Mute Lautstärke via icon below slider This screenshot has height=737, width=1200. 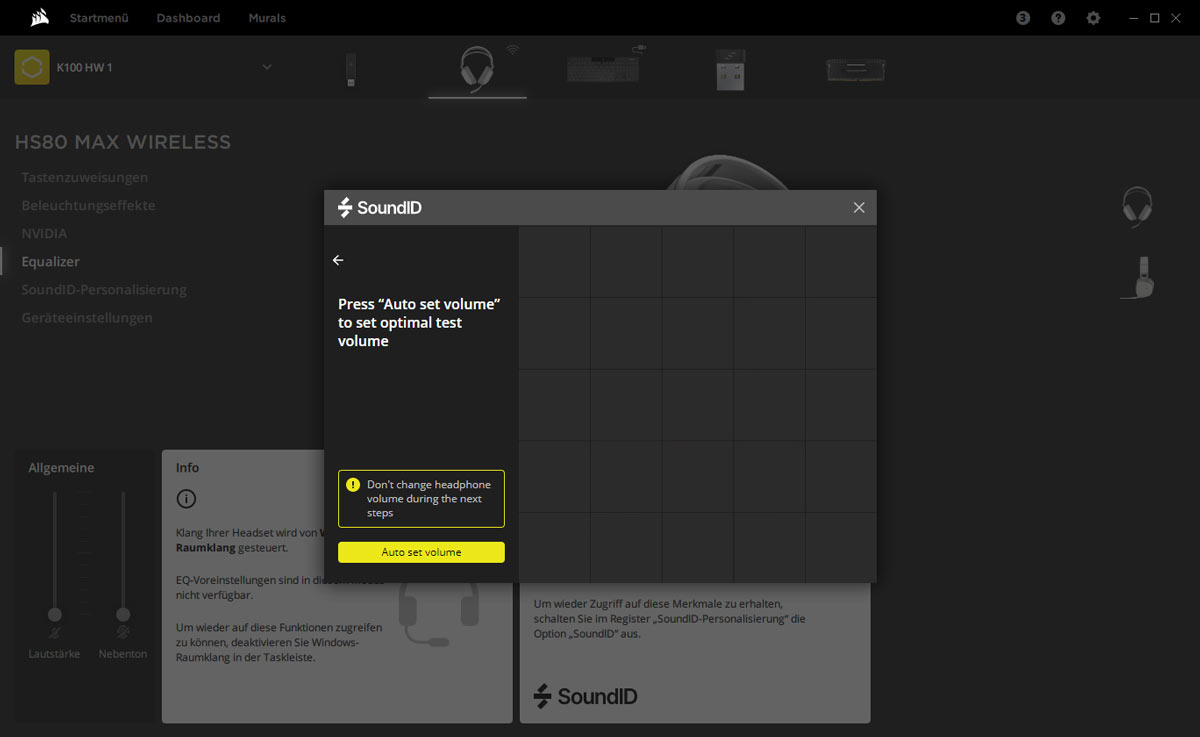tap(55, 633)
